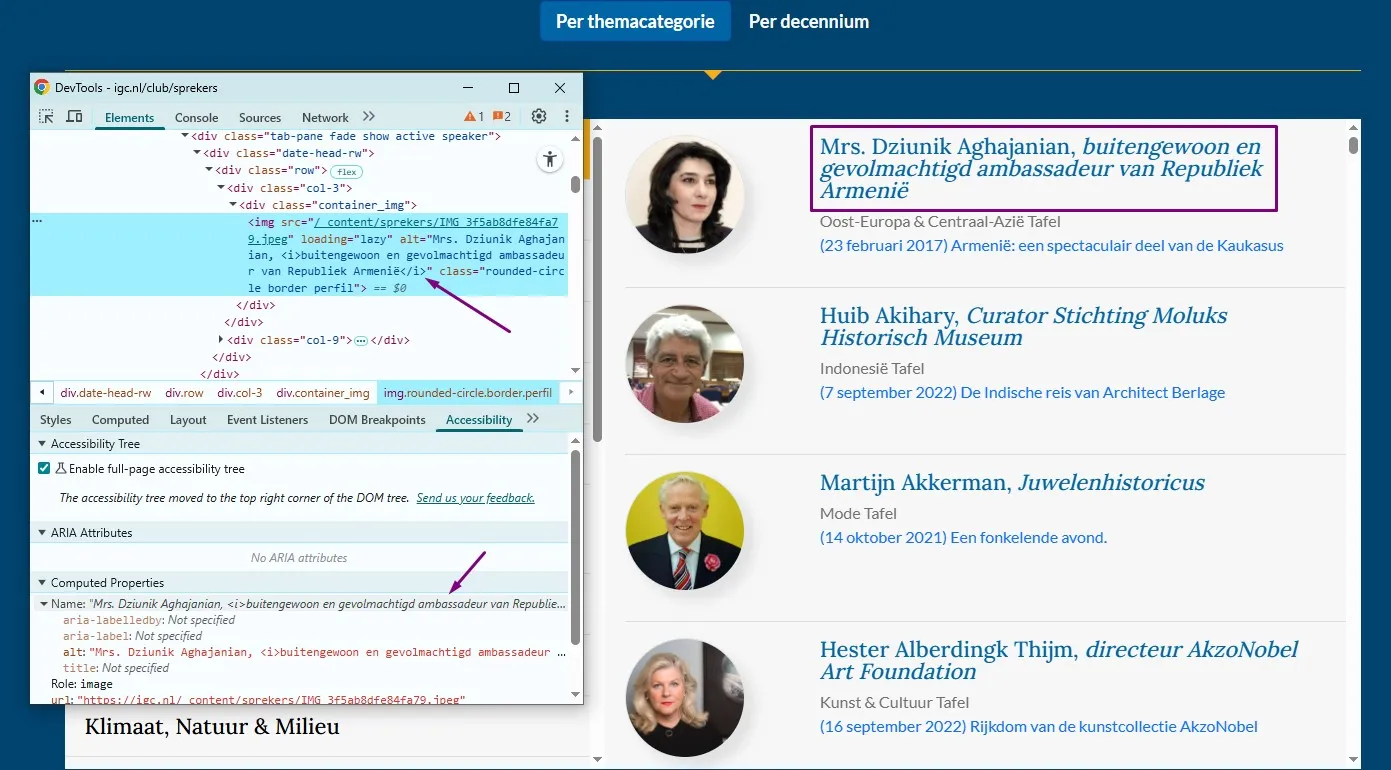The width and height of the screenshot is (1391, 770).
Task: Collapse the ARIA Attributes section
Action: pos(42,533)
